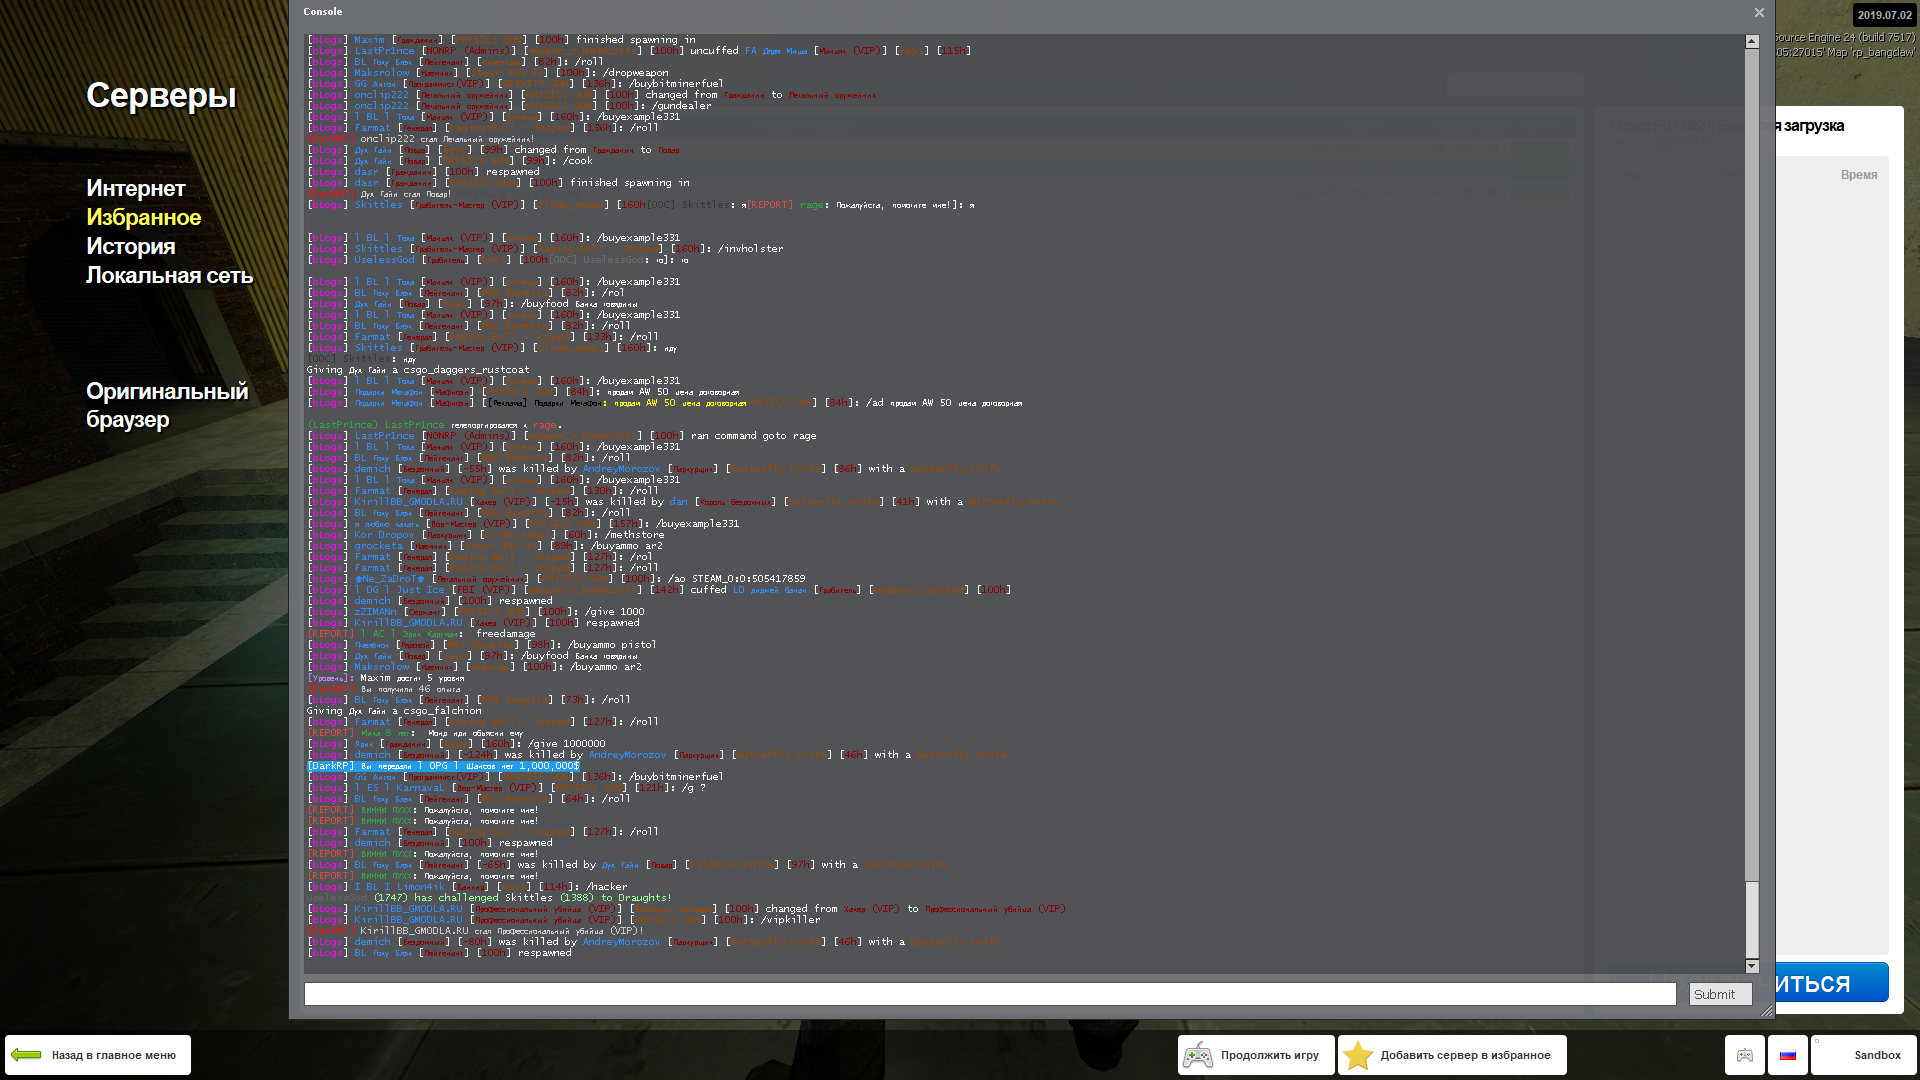This screenshot has height=1080, width=1920.
Task: Click Продолжить игру button
Action: [x=1256, y=1055]
